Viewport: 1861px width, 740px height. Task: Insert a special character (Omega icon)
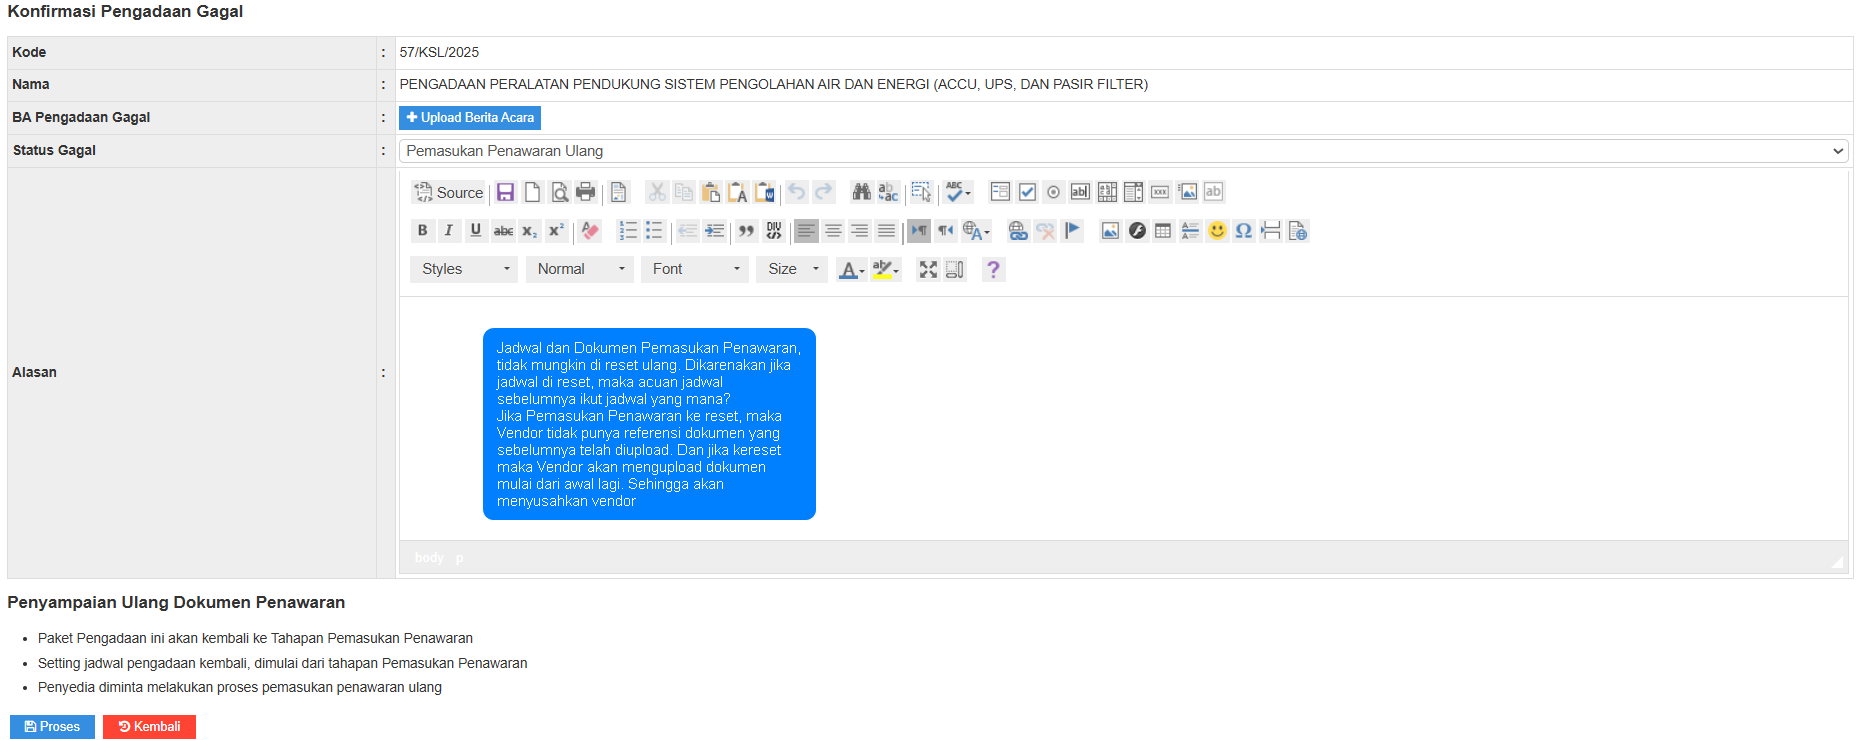tap(1244, 231)
